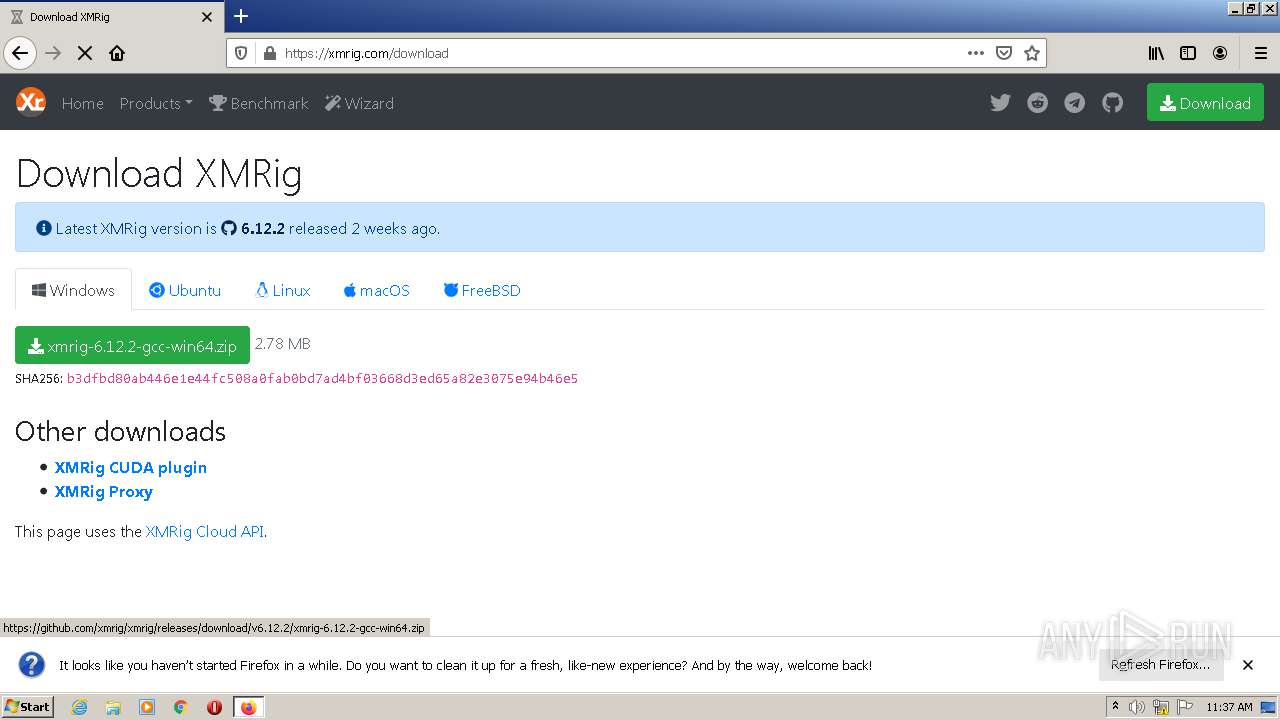The height and width of the screenshot is (720, 1280).
Task: Go back with the browser back arrow
Action: point(20,53)
